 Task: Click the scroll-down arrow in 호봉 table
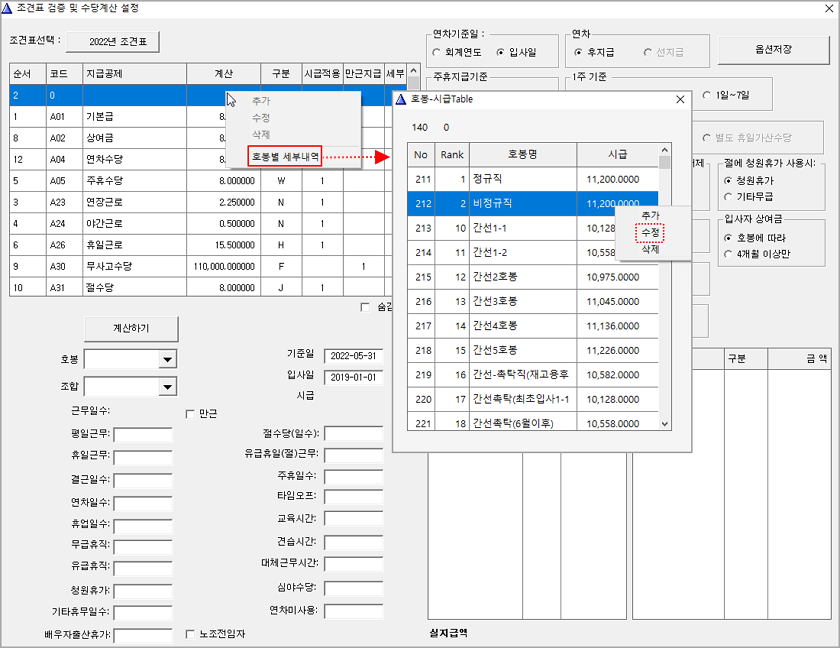[665, 424]
